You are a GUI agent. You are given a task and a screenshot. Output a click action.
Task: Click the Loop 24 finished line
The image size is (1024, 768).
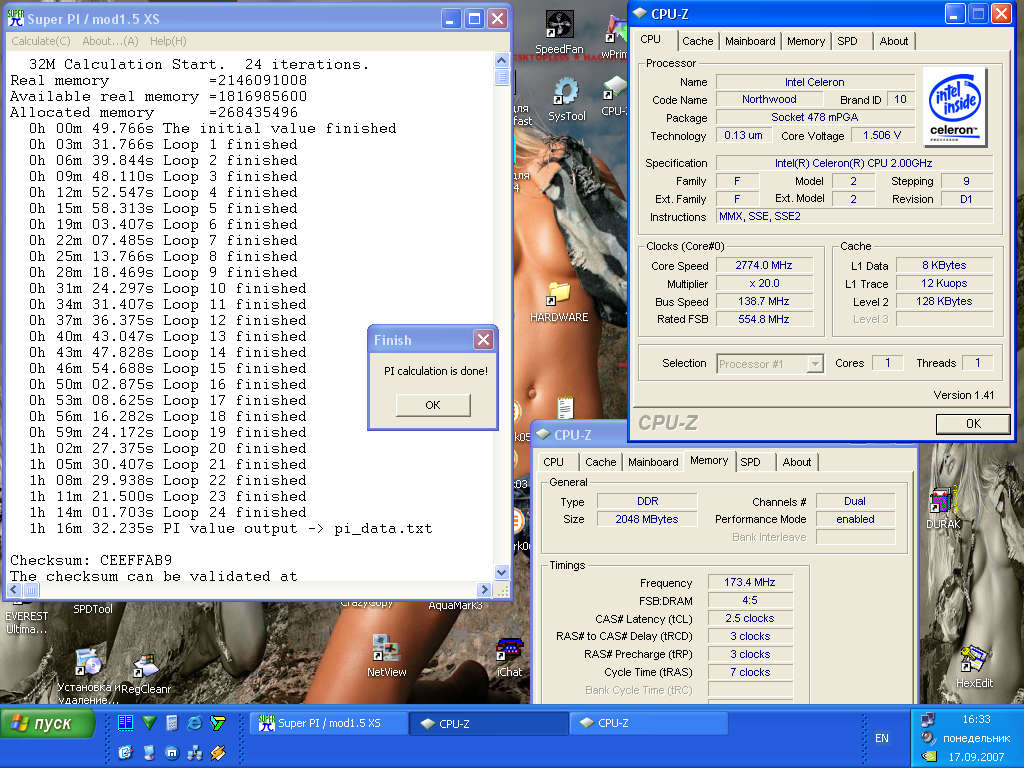click(x=167, y=513)
